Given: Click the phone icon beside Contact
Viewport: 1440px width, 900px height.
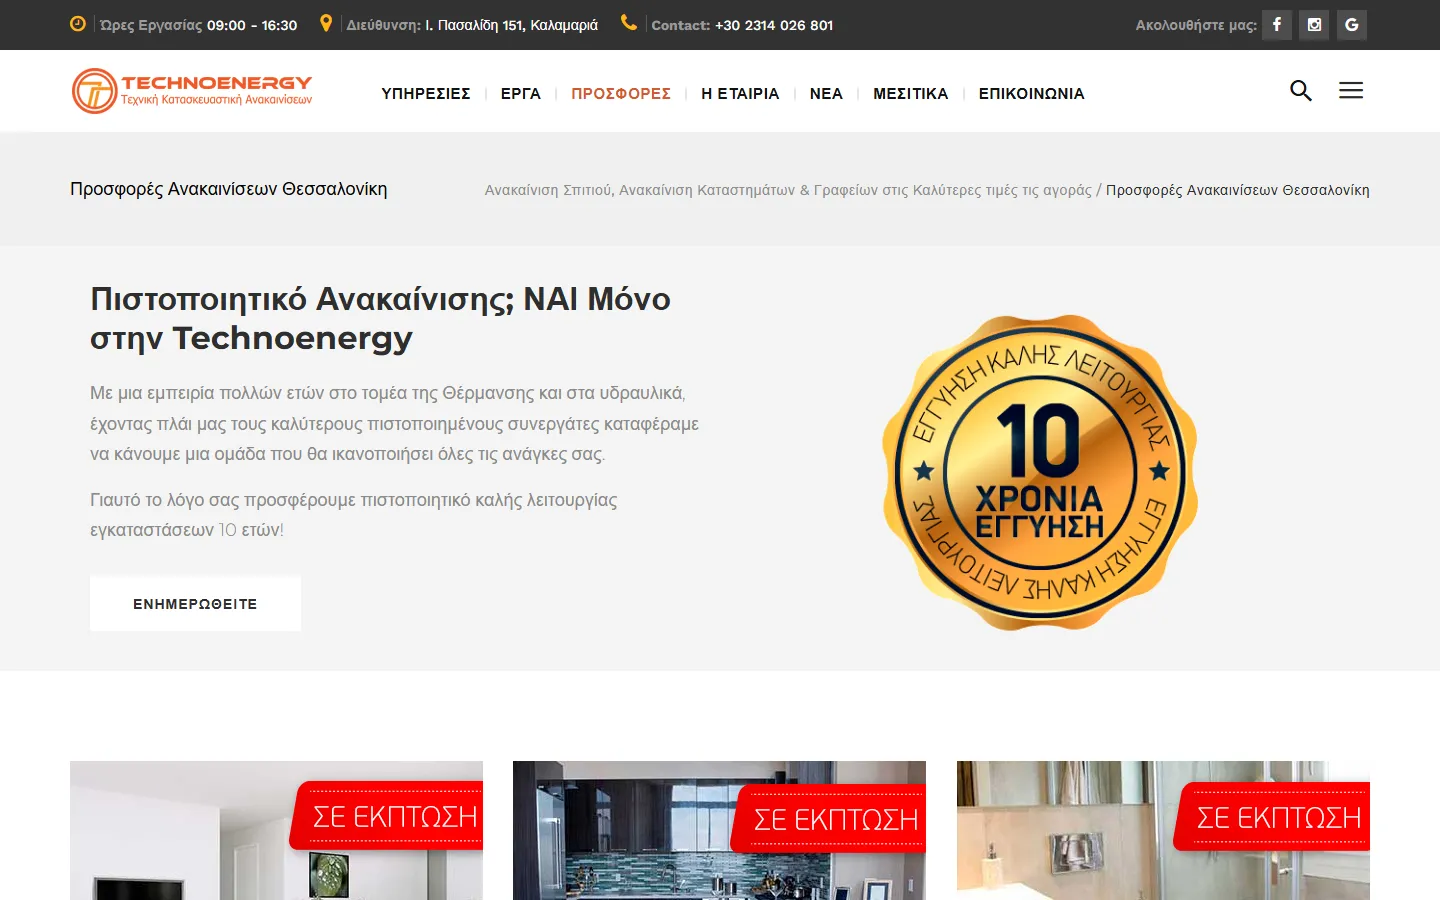Looking at the screenshot, I should (x=629, y=23).
